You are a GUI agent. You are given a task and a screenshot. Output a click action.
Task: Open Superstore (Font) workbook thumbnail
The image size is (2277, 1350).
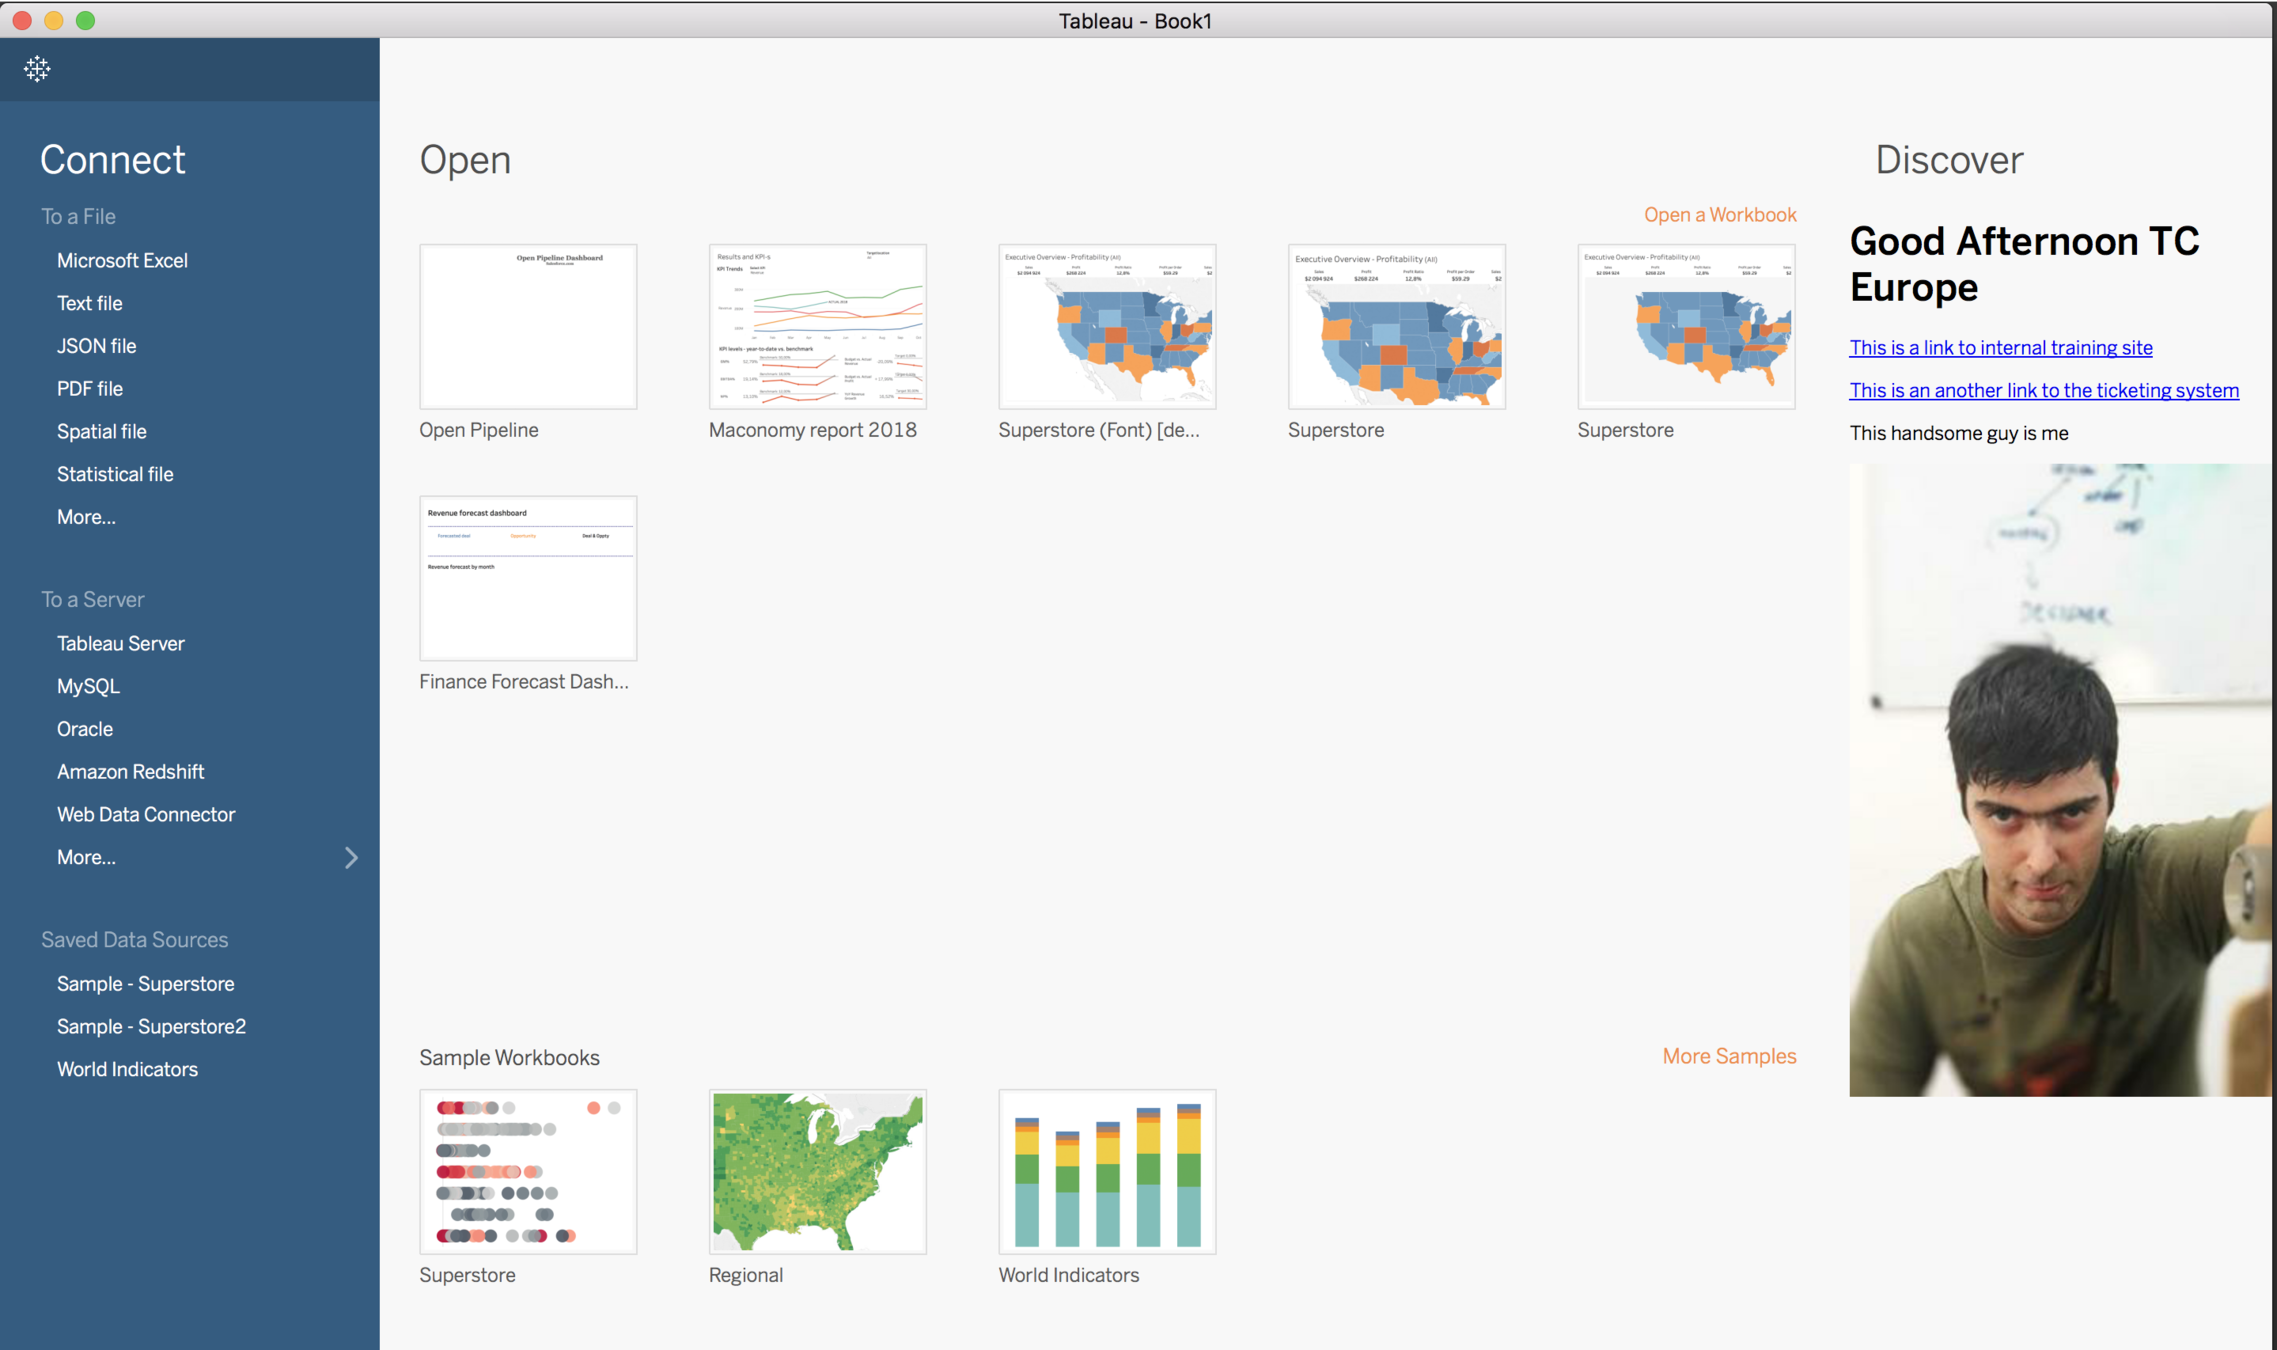[1107, 327]
